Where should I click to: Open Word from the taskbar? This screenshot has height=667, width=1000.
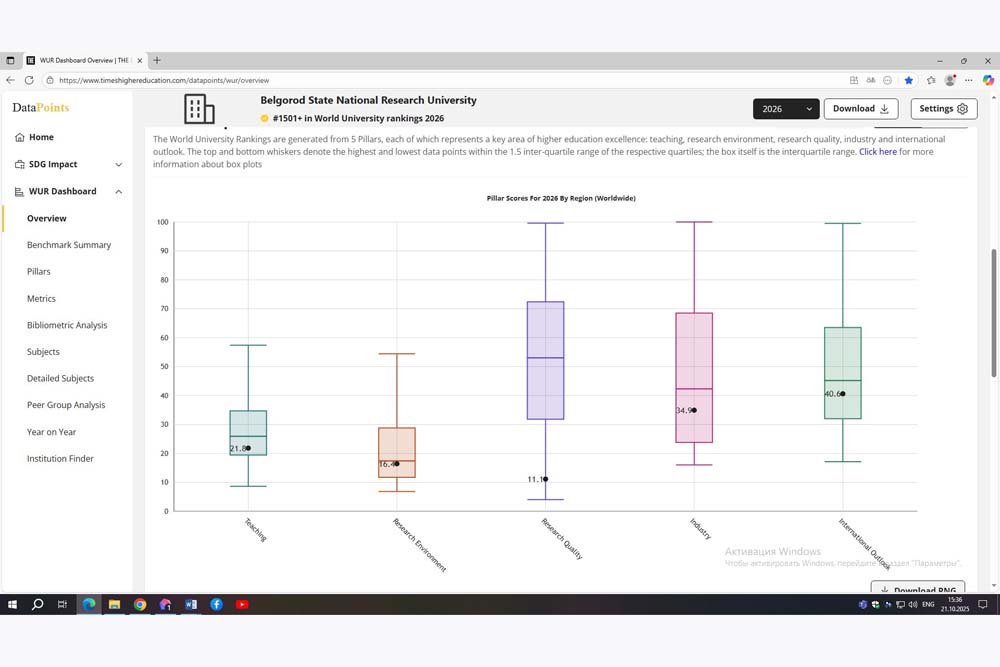(191, 604)
